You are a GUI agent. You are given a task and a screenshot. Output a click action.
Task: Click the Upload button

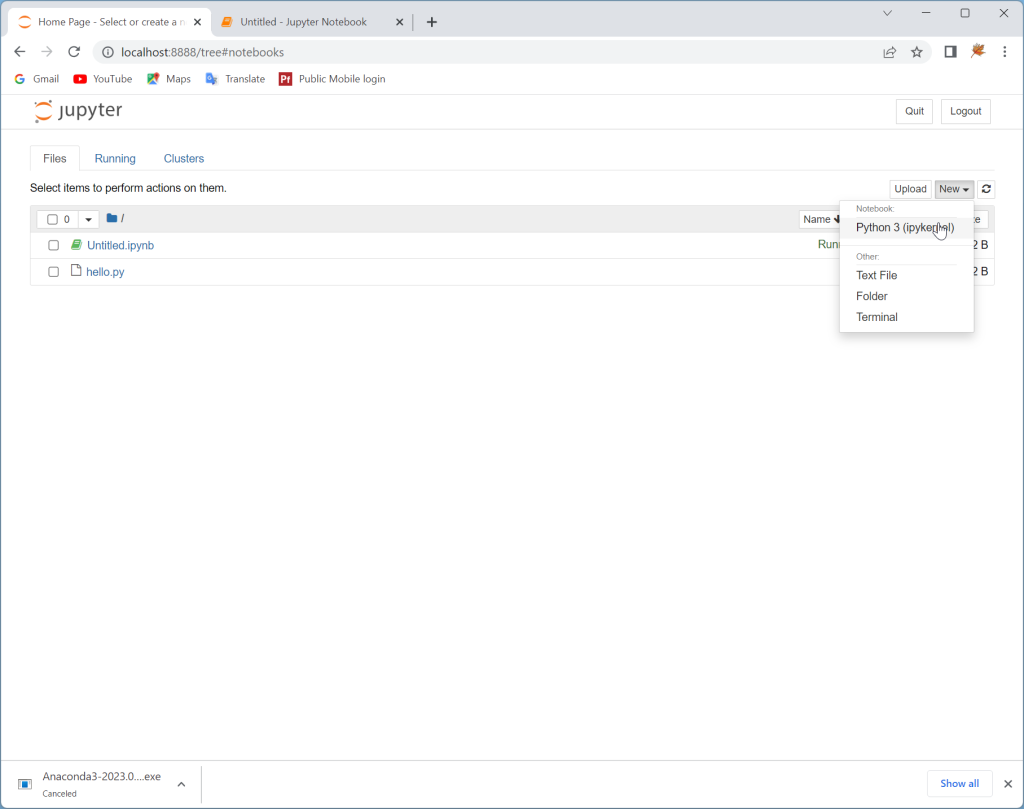[x=910, y=189]
